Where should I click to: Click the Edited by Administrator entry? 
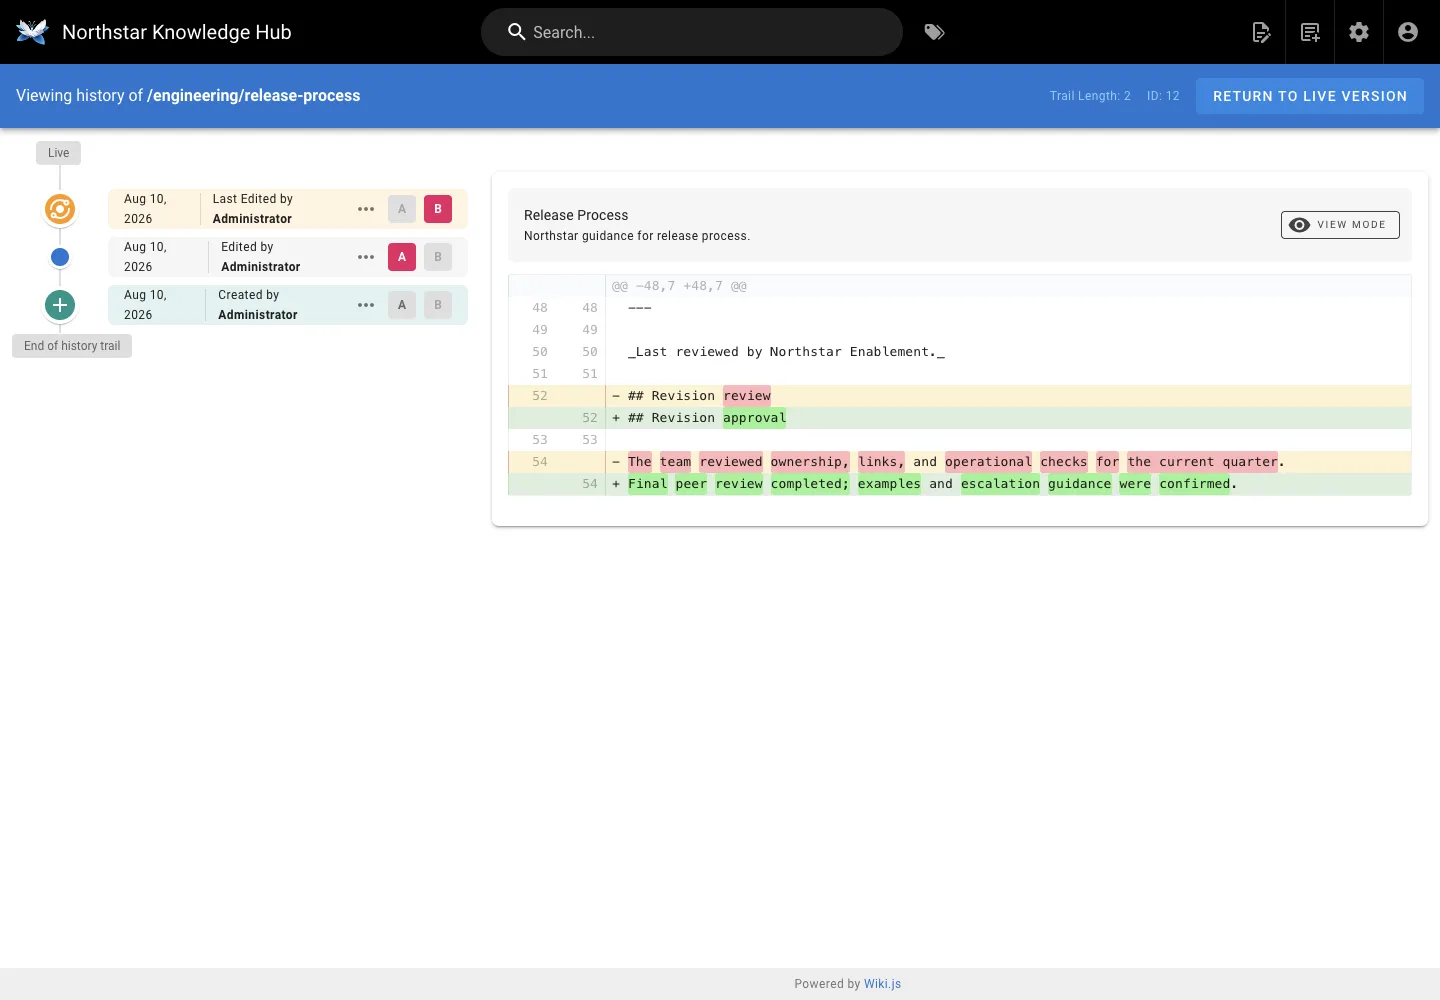(x=288, y=257)
